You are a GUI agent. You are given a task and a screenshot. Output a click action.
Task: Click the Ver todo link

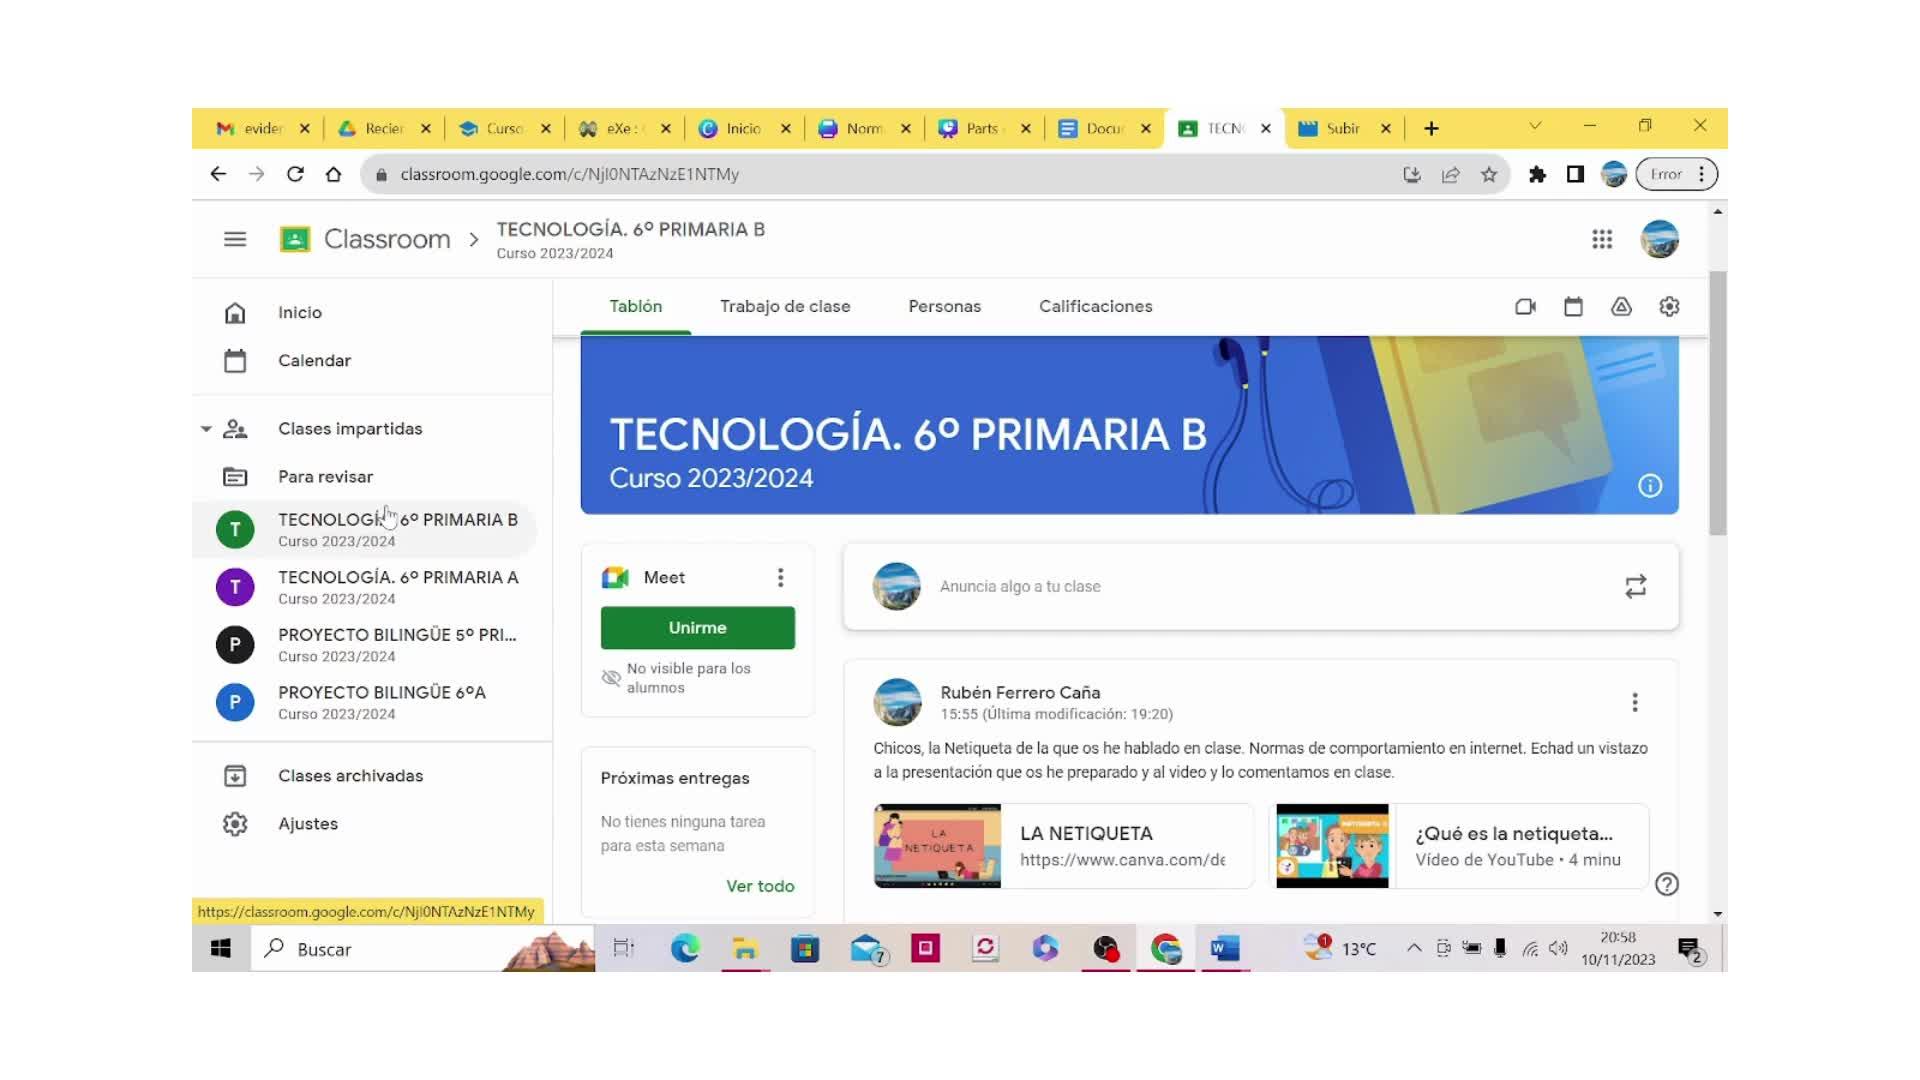coord(760,886)
